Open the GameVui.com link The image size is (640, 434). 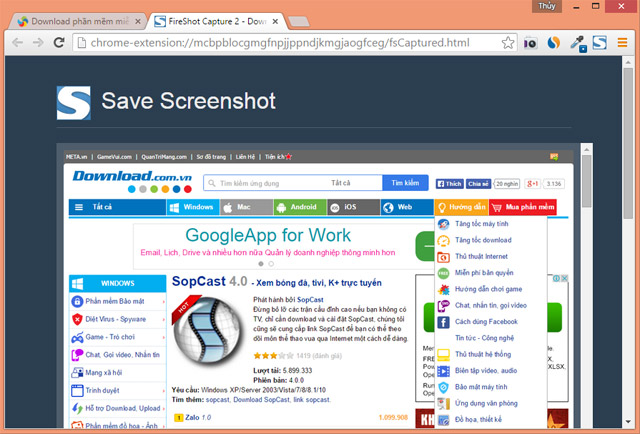(114, 157)
